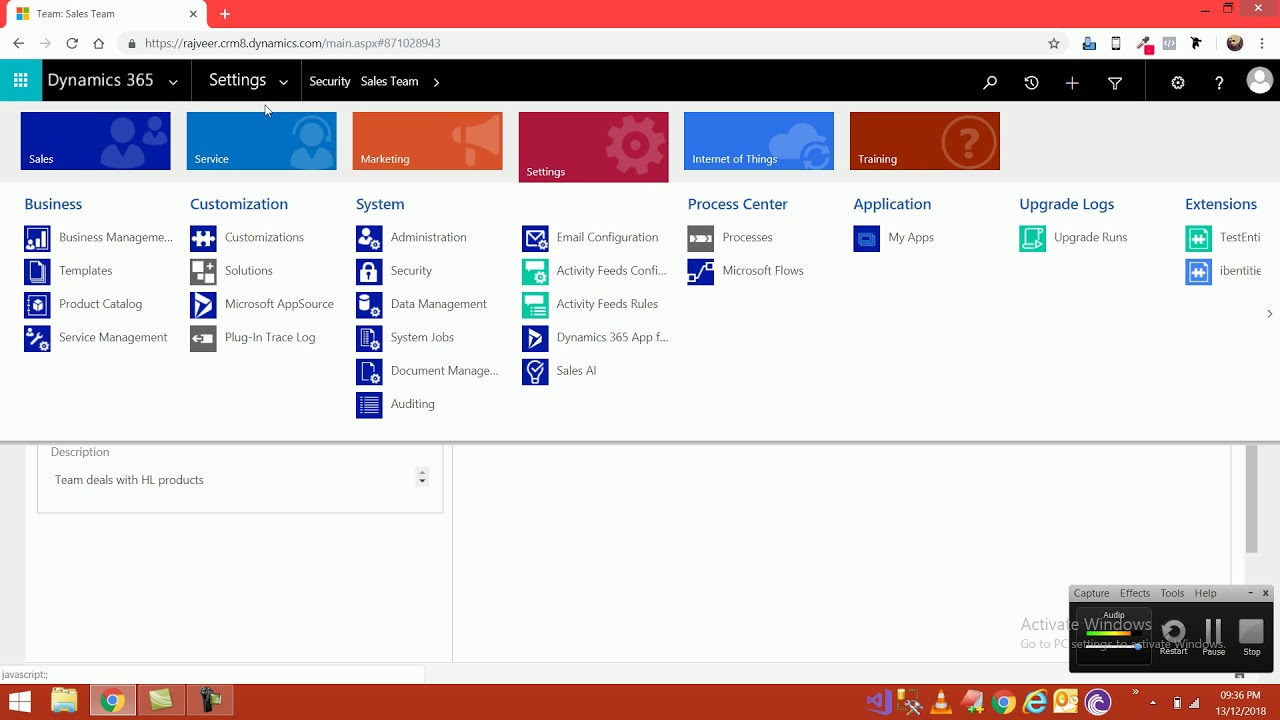Collapse the Settings navigation dropdown chevron
1280x720 pixels.
coord(283,82)
